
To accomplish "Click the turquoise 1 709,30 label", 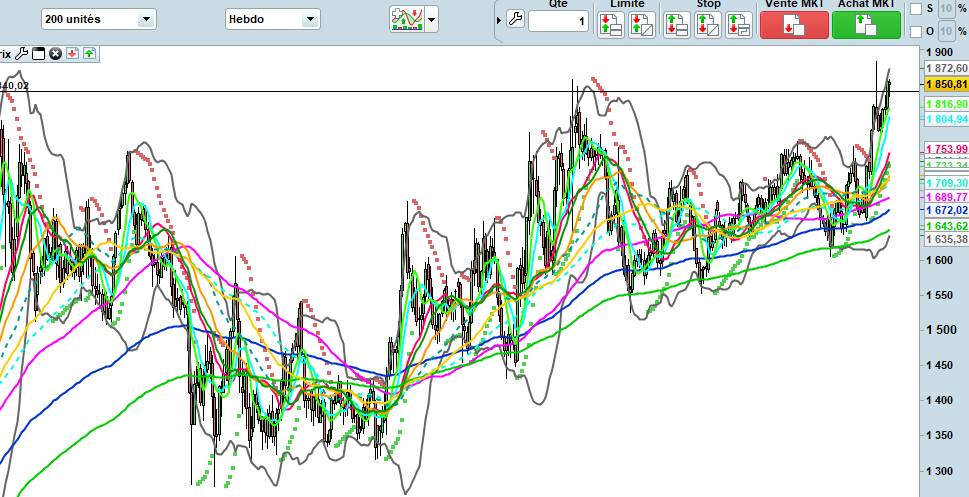I will click(x=946, y=183).
